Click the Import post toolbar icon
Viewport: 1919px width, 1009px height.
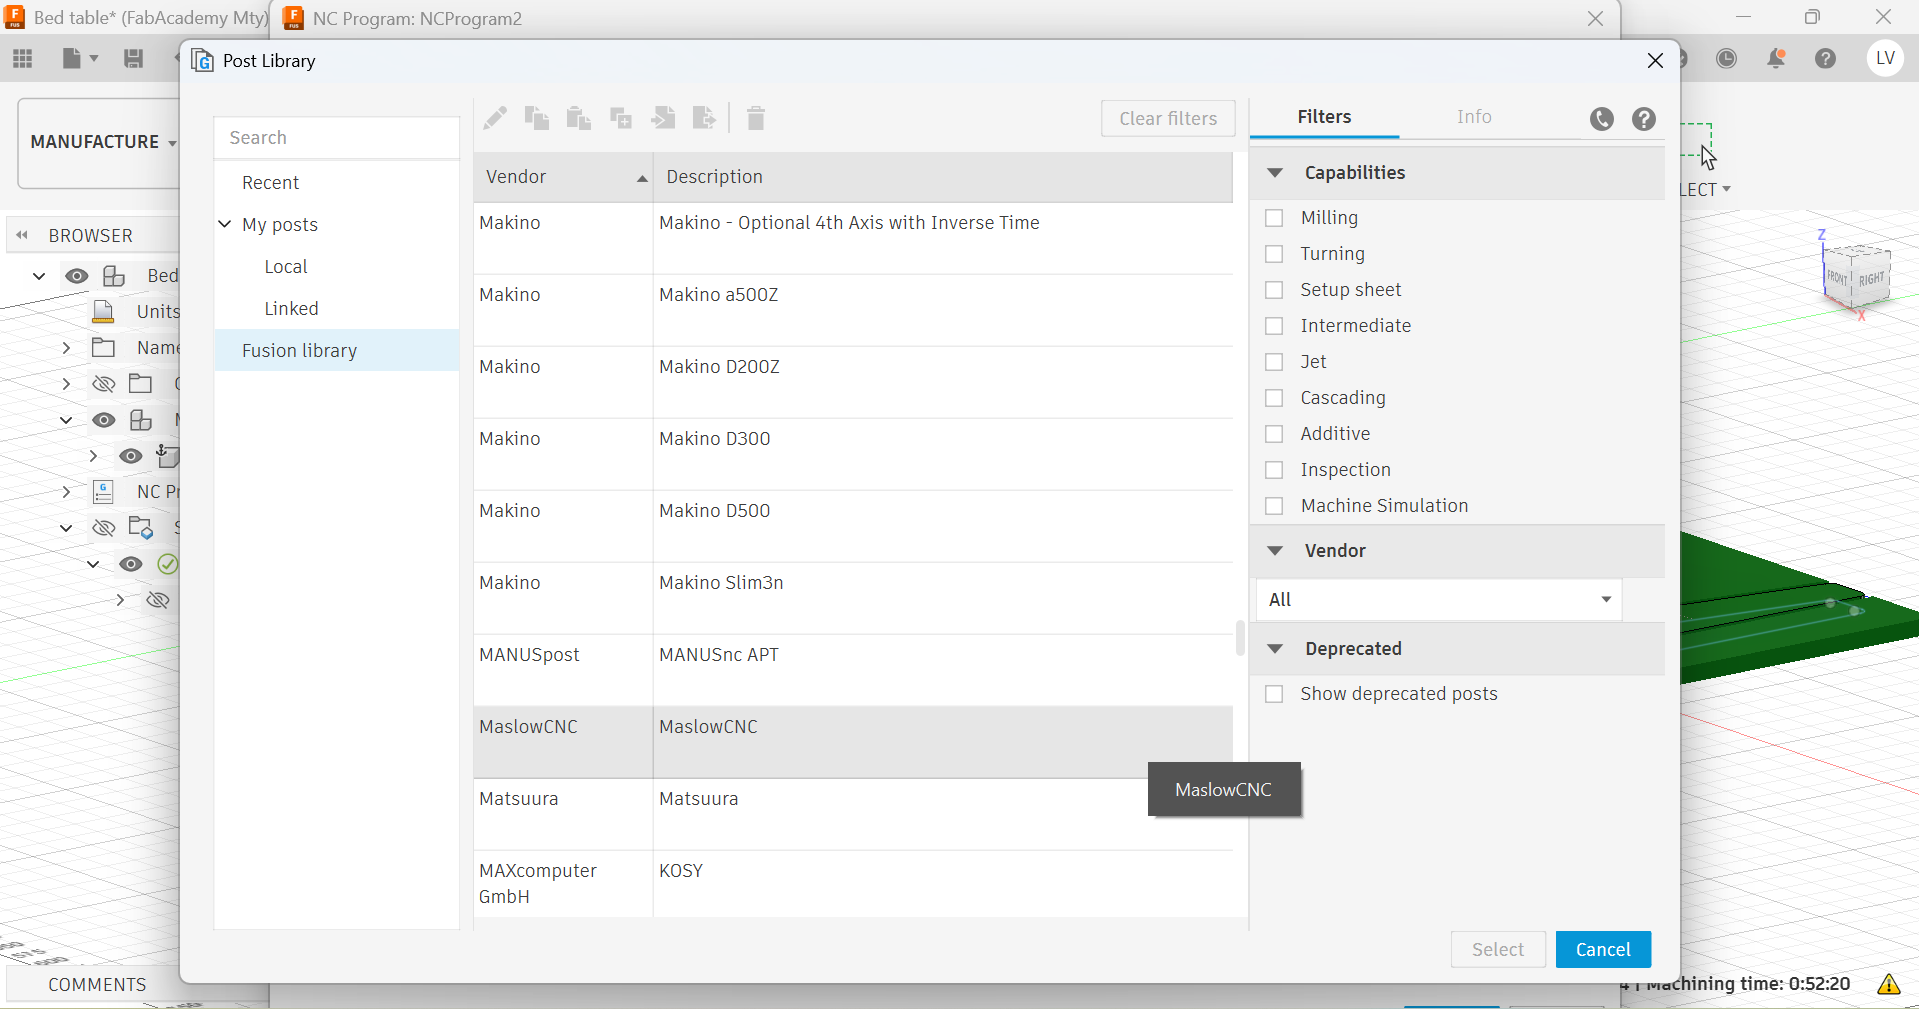pos(663,118)
